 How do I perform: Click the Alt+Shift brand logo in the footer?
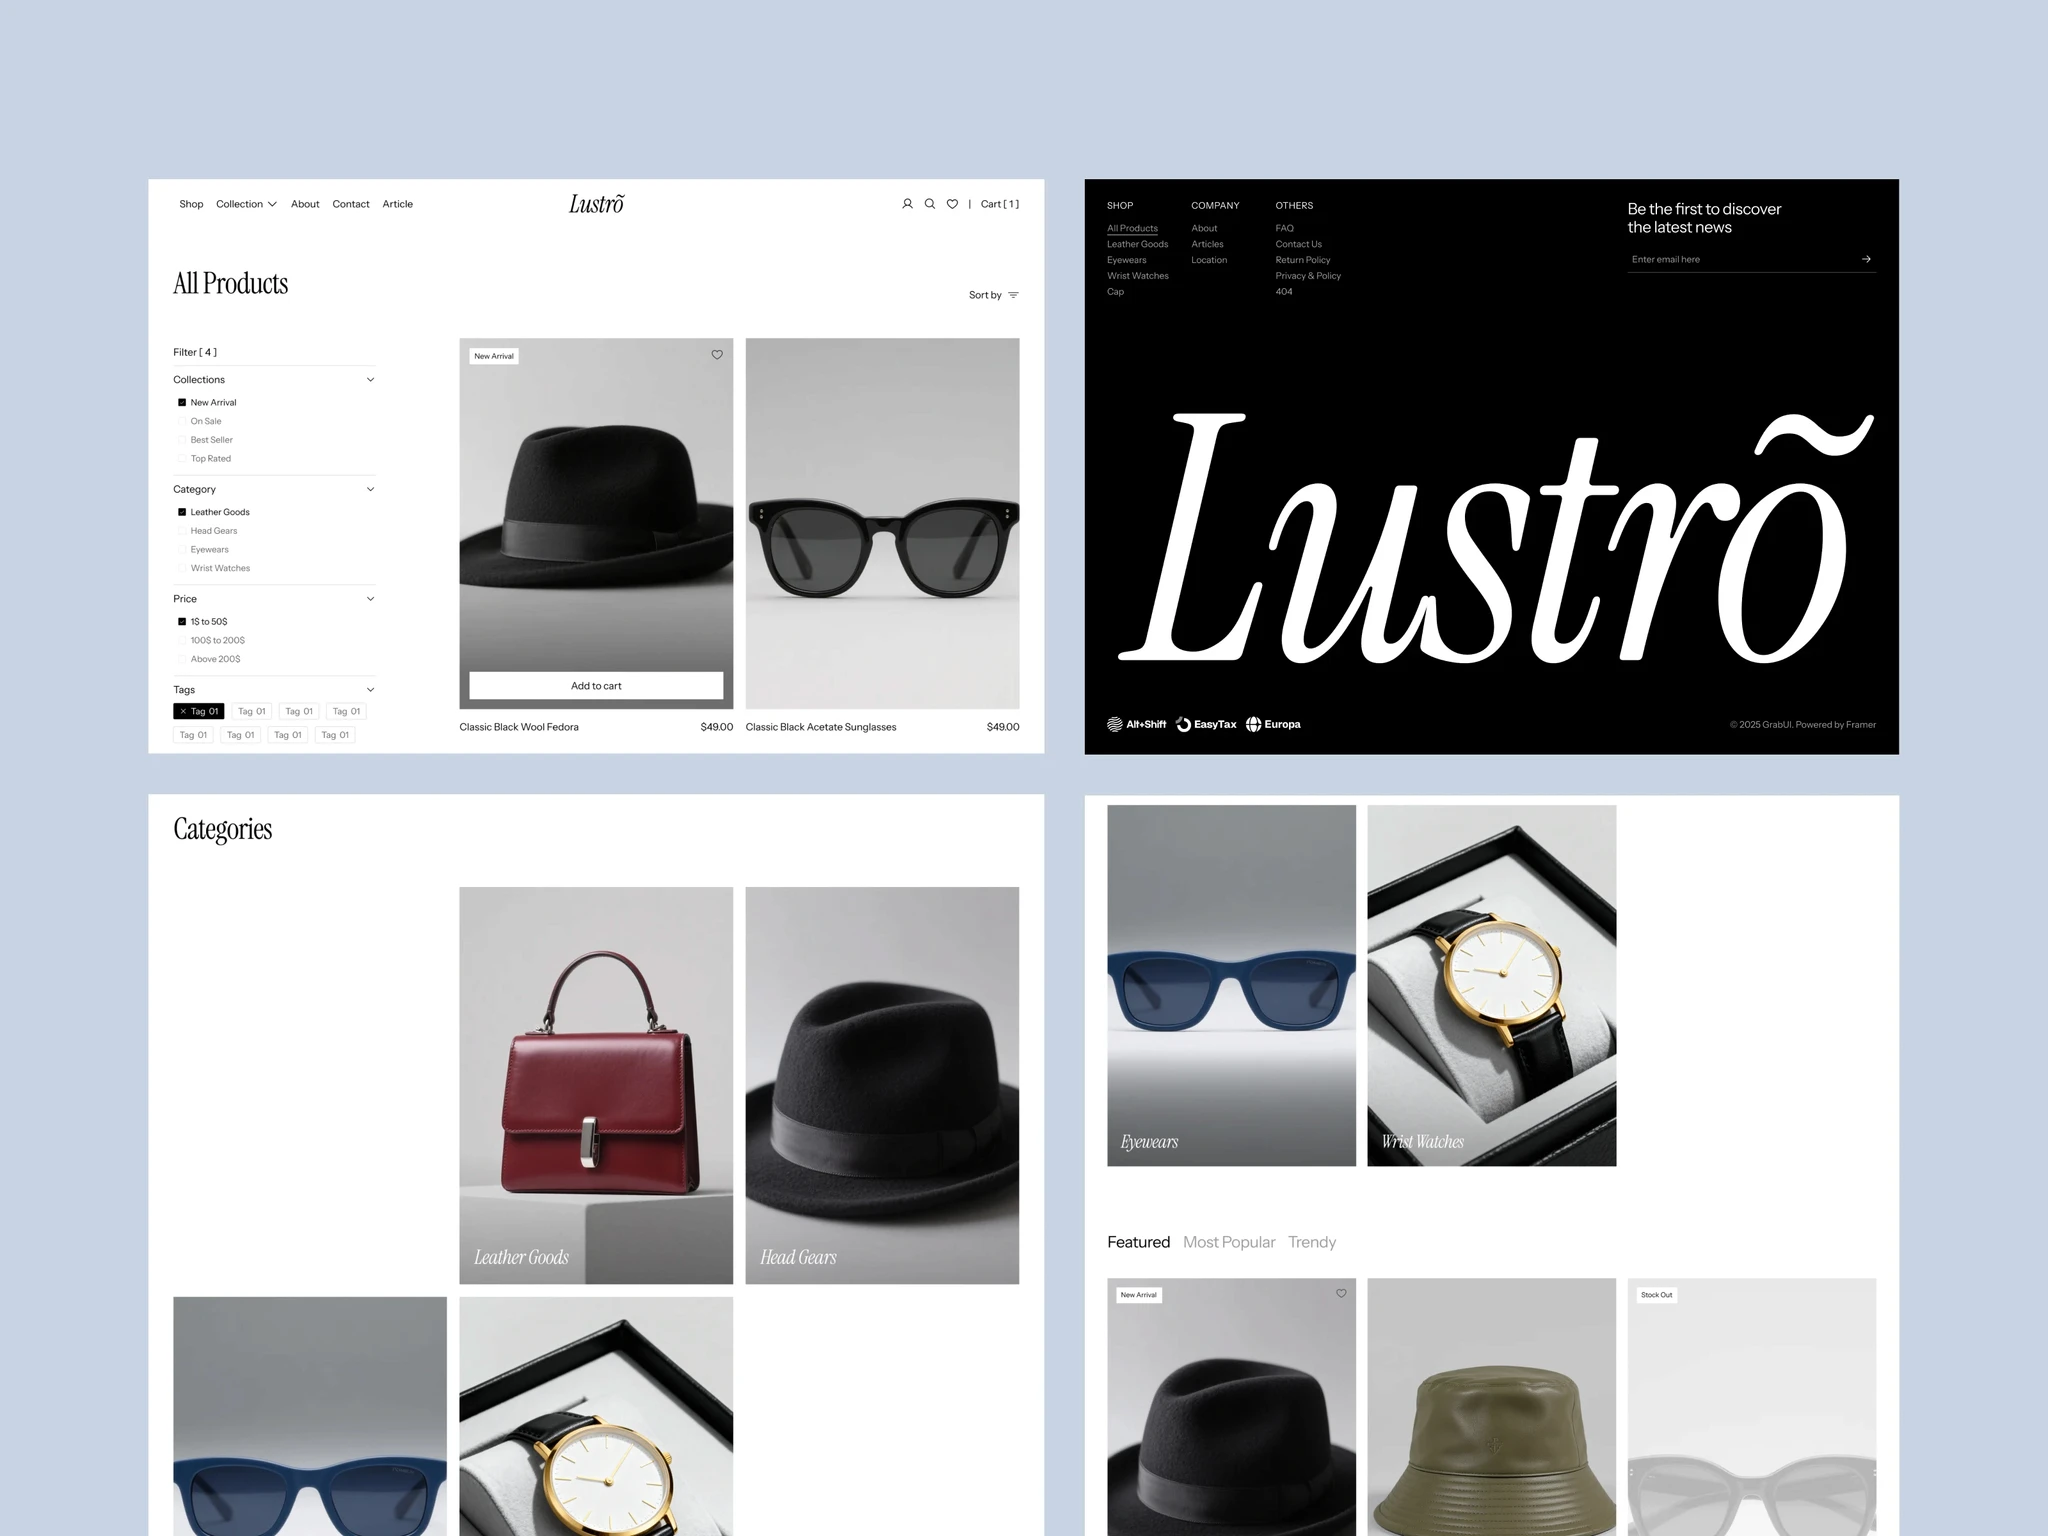pyautogui.click(x=1136, y=724)
